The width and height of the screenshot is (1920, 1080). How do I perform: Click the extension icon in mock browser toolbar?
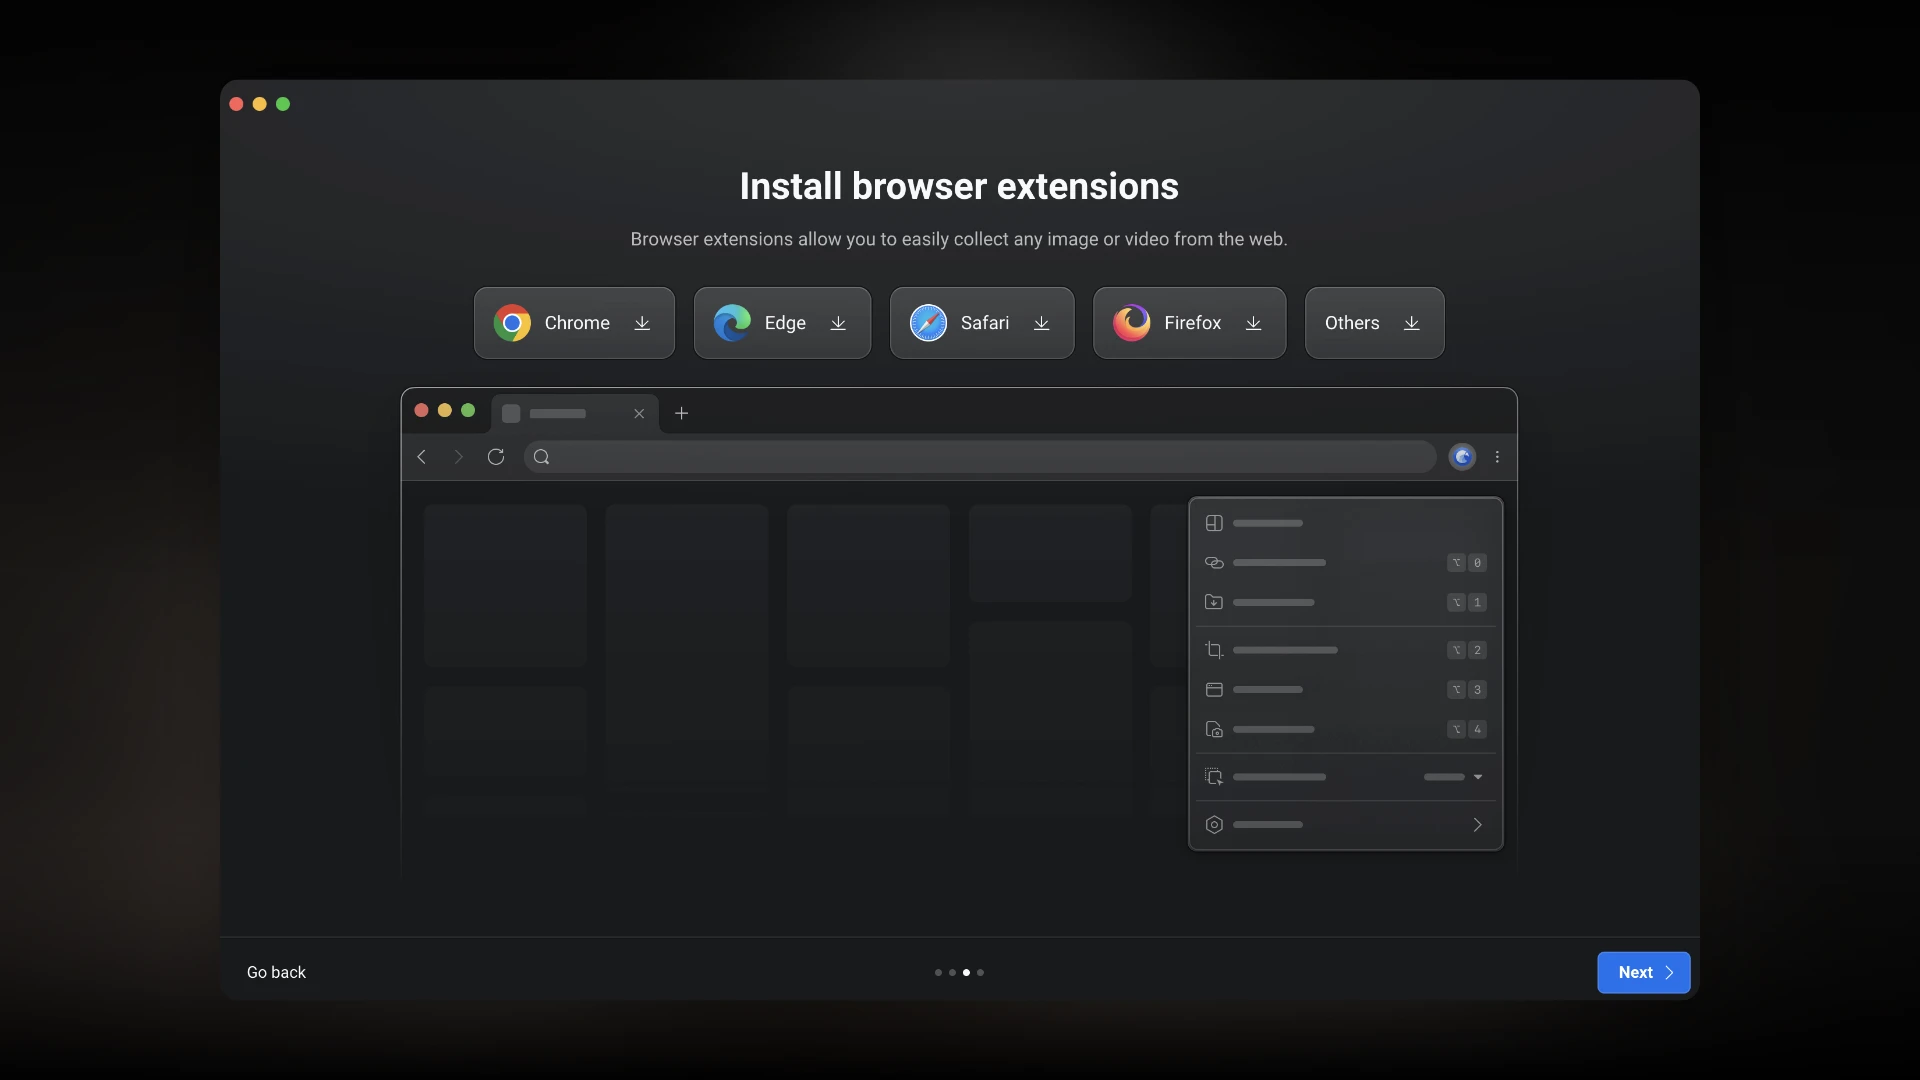pos(1462,457)
